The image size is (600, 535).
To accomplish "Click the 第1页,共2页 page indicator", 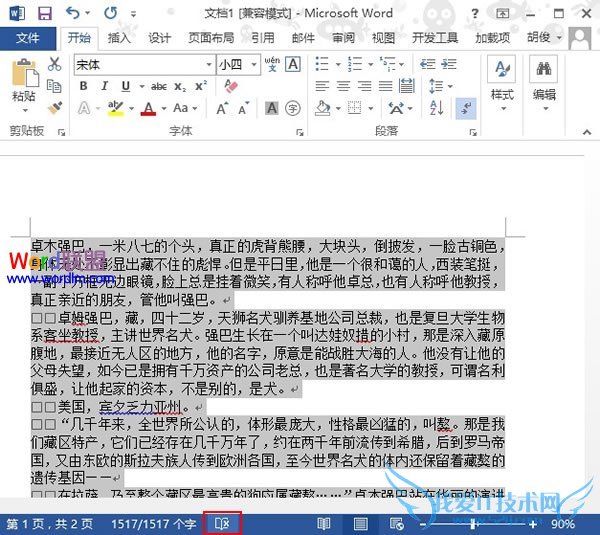I will click(x=49, y=524).
